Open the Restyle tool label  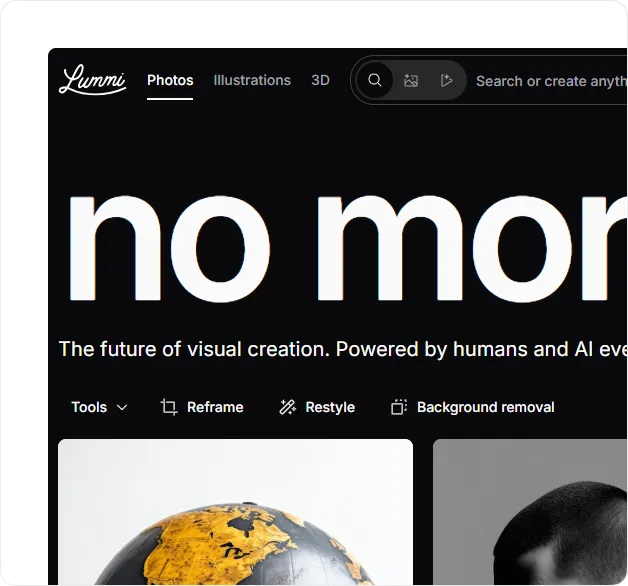[x=330, y=407]
